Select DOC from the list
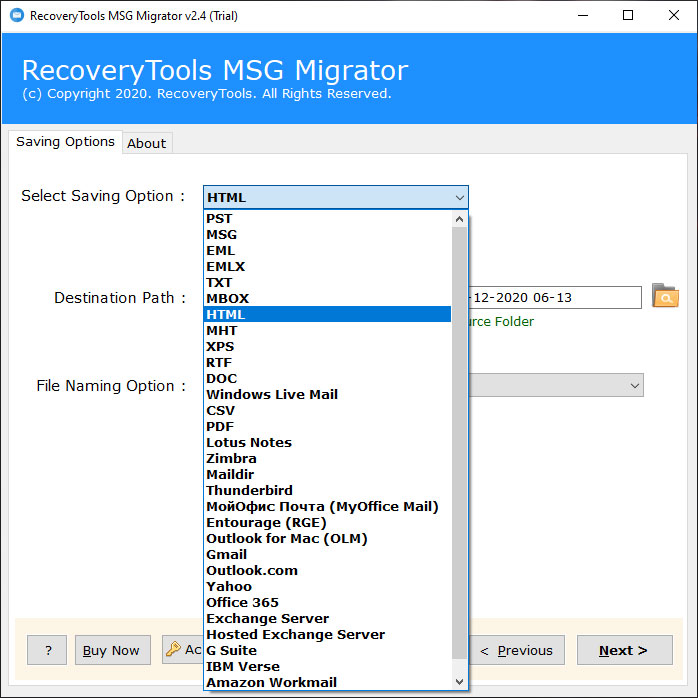 click(x=327, y=379)
